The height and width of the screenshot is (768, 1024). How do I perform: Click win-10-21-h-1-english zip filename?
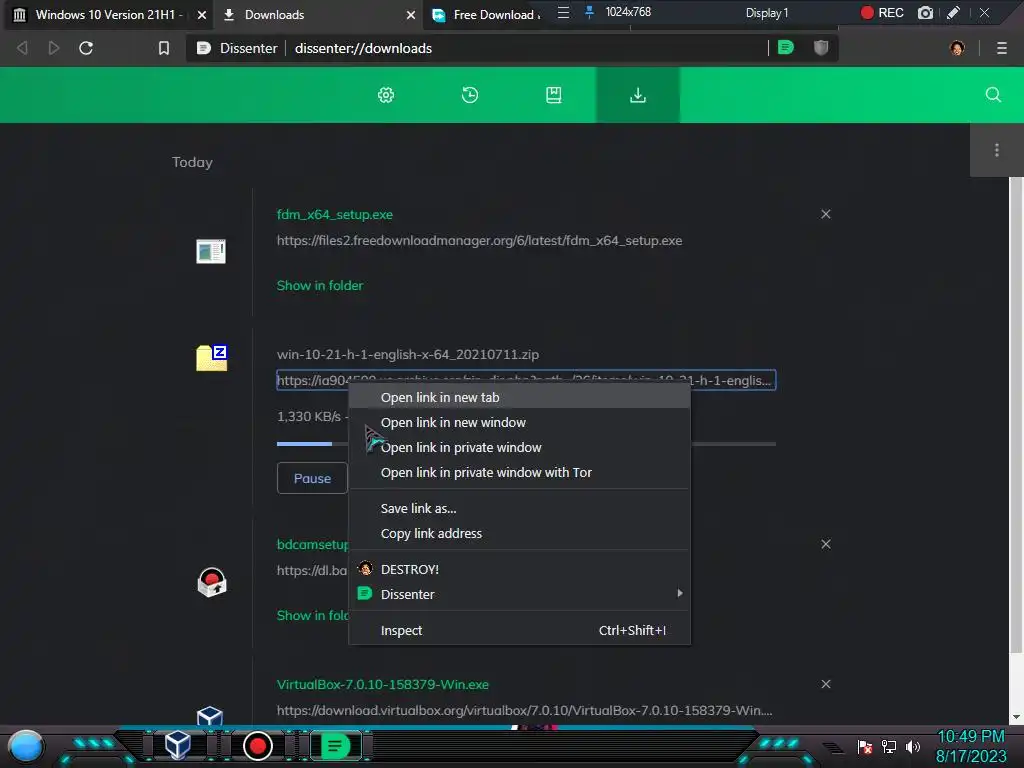click(x=408, y=355)
